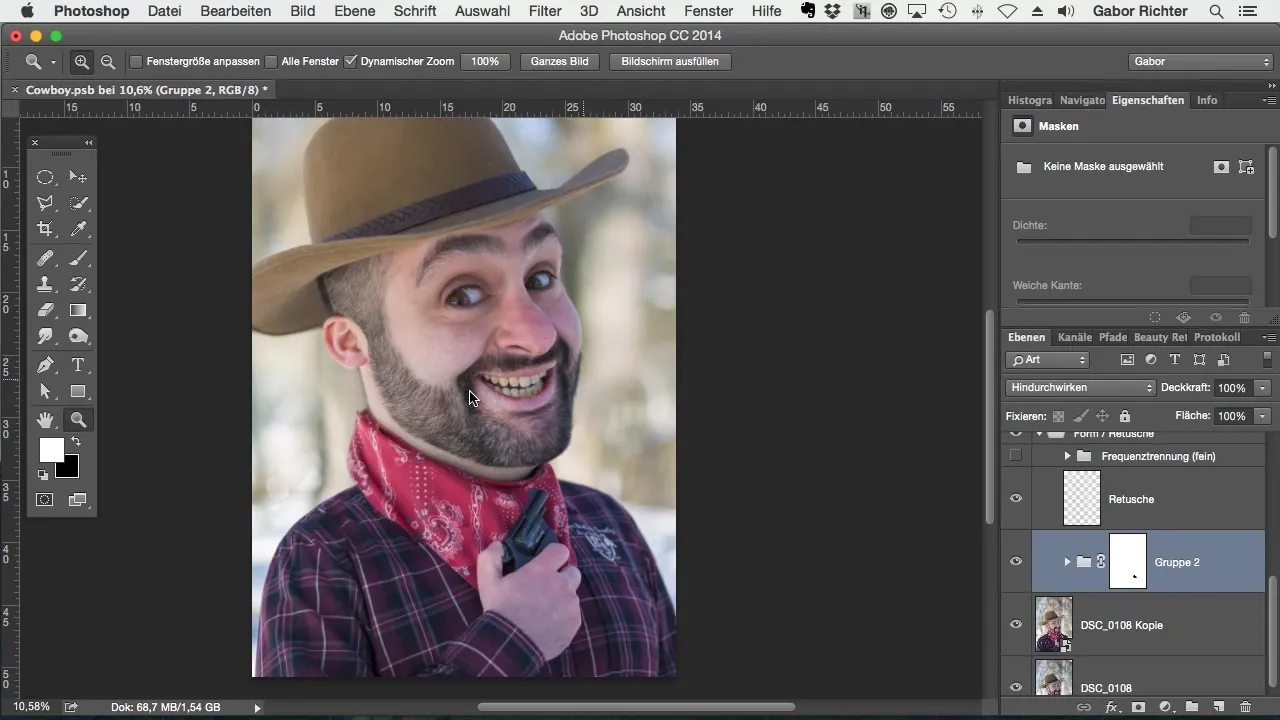Image resolution: width=1280 pixels, height=720 pixels.
Task: Select the Eraser tool
Action: pos(45,310)
